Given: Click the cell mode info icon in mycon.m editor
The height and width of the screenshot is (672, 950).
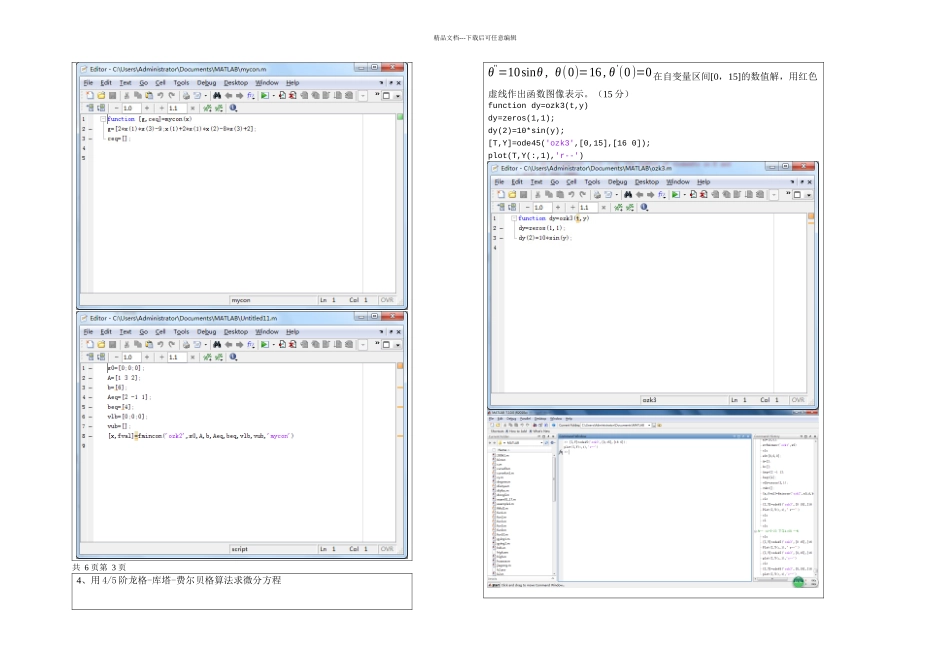Looking at the screenshot, I should click(x=233, y=107).
